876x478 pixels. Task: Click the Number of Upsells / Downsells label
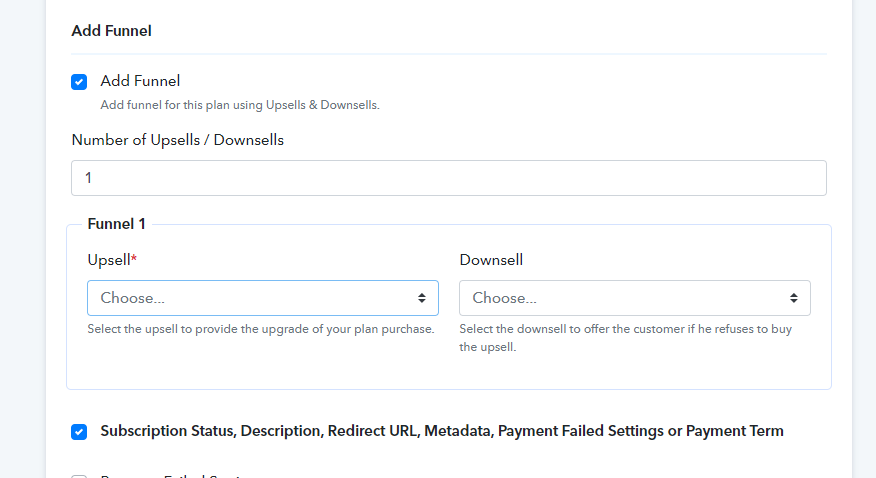click(178, 140)
